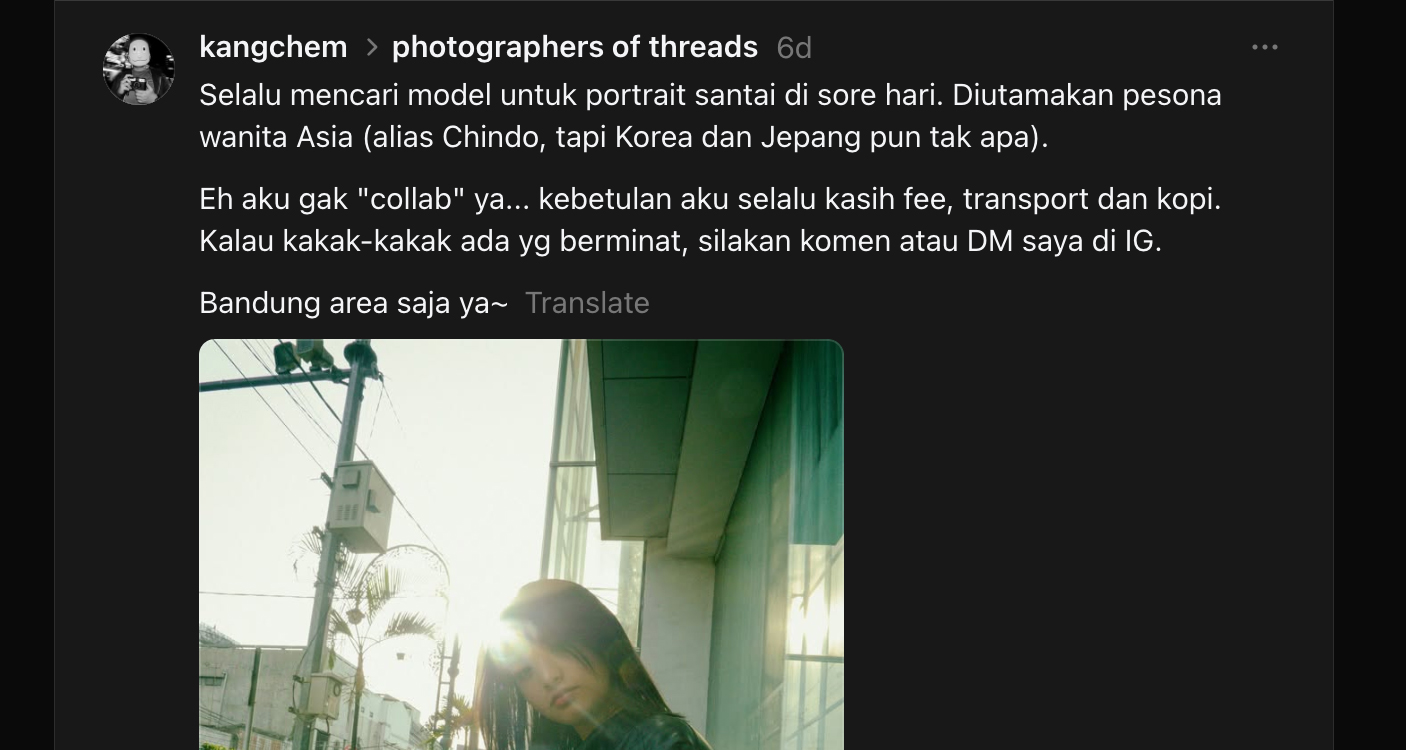Click the 6d post timestamp
Viewport: 1406px width, 750px height.
[794, 47]
